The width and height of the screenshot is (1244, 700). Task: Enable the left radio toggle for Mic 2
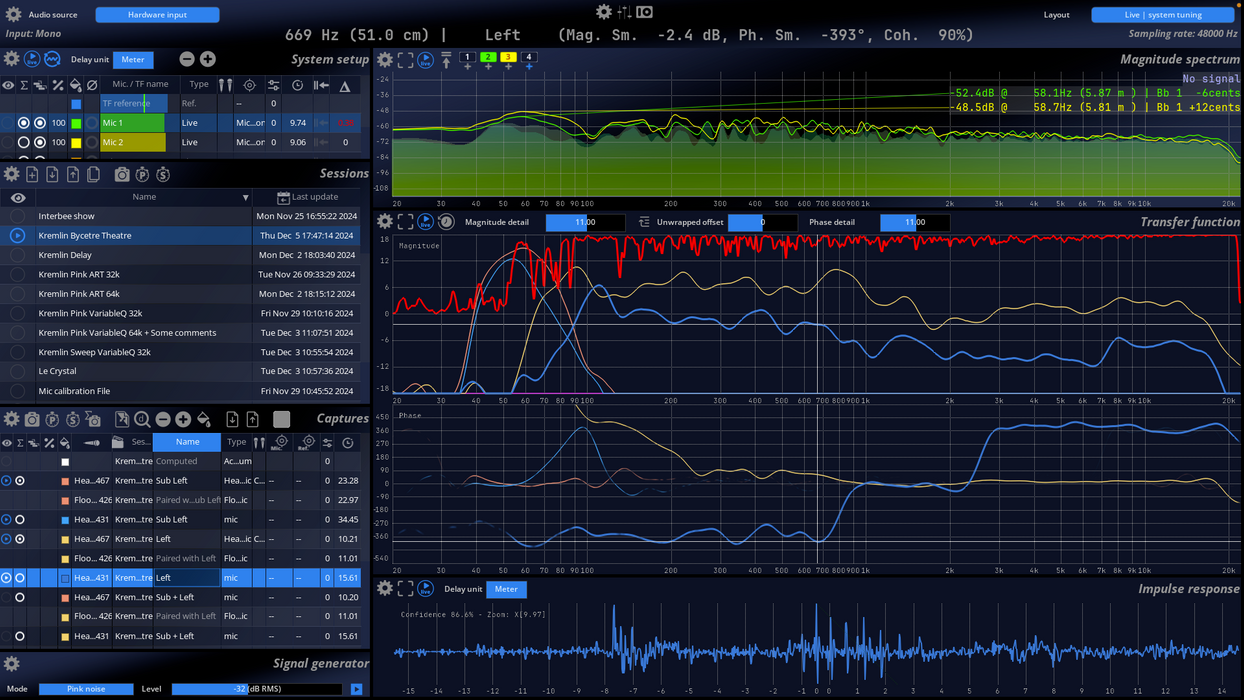point(23,142)
